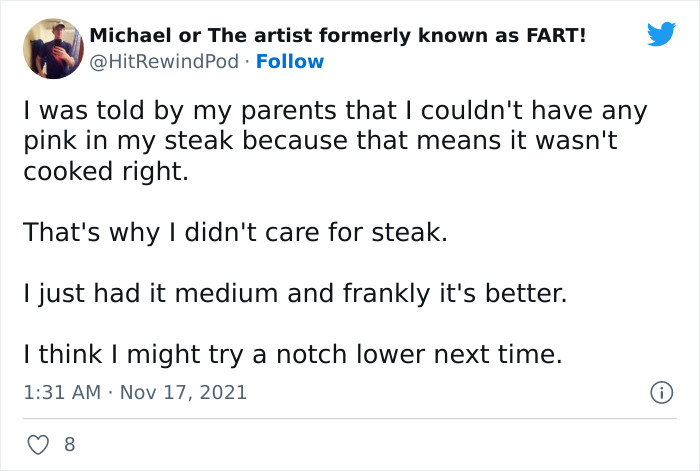Viewport: 700px width, 471px height.
Task: Click the words "cooked right." in the tweet
Action: pyautogui.click(x=105, y=171)
